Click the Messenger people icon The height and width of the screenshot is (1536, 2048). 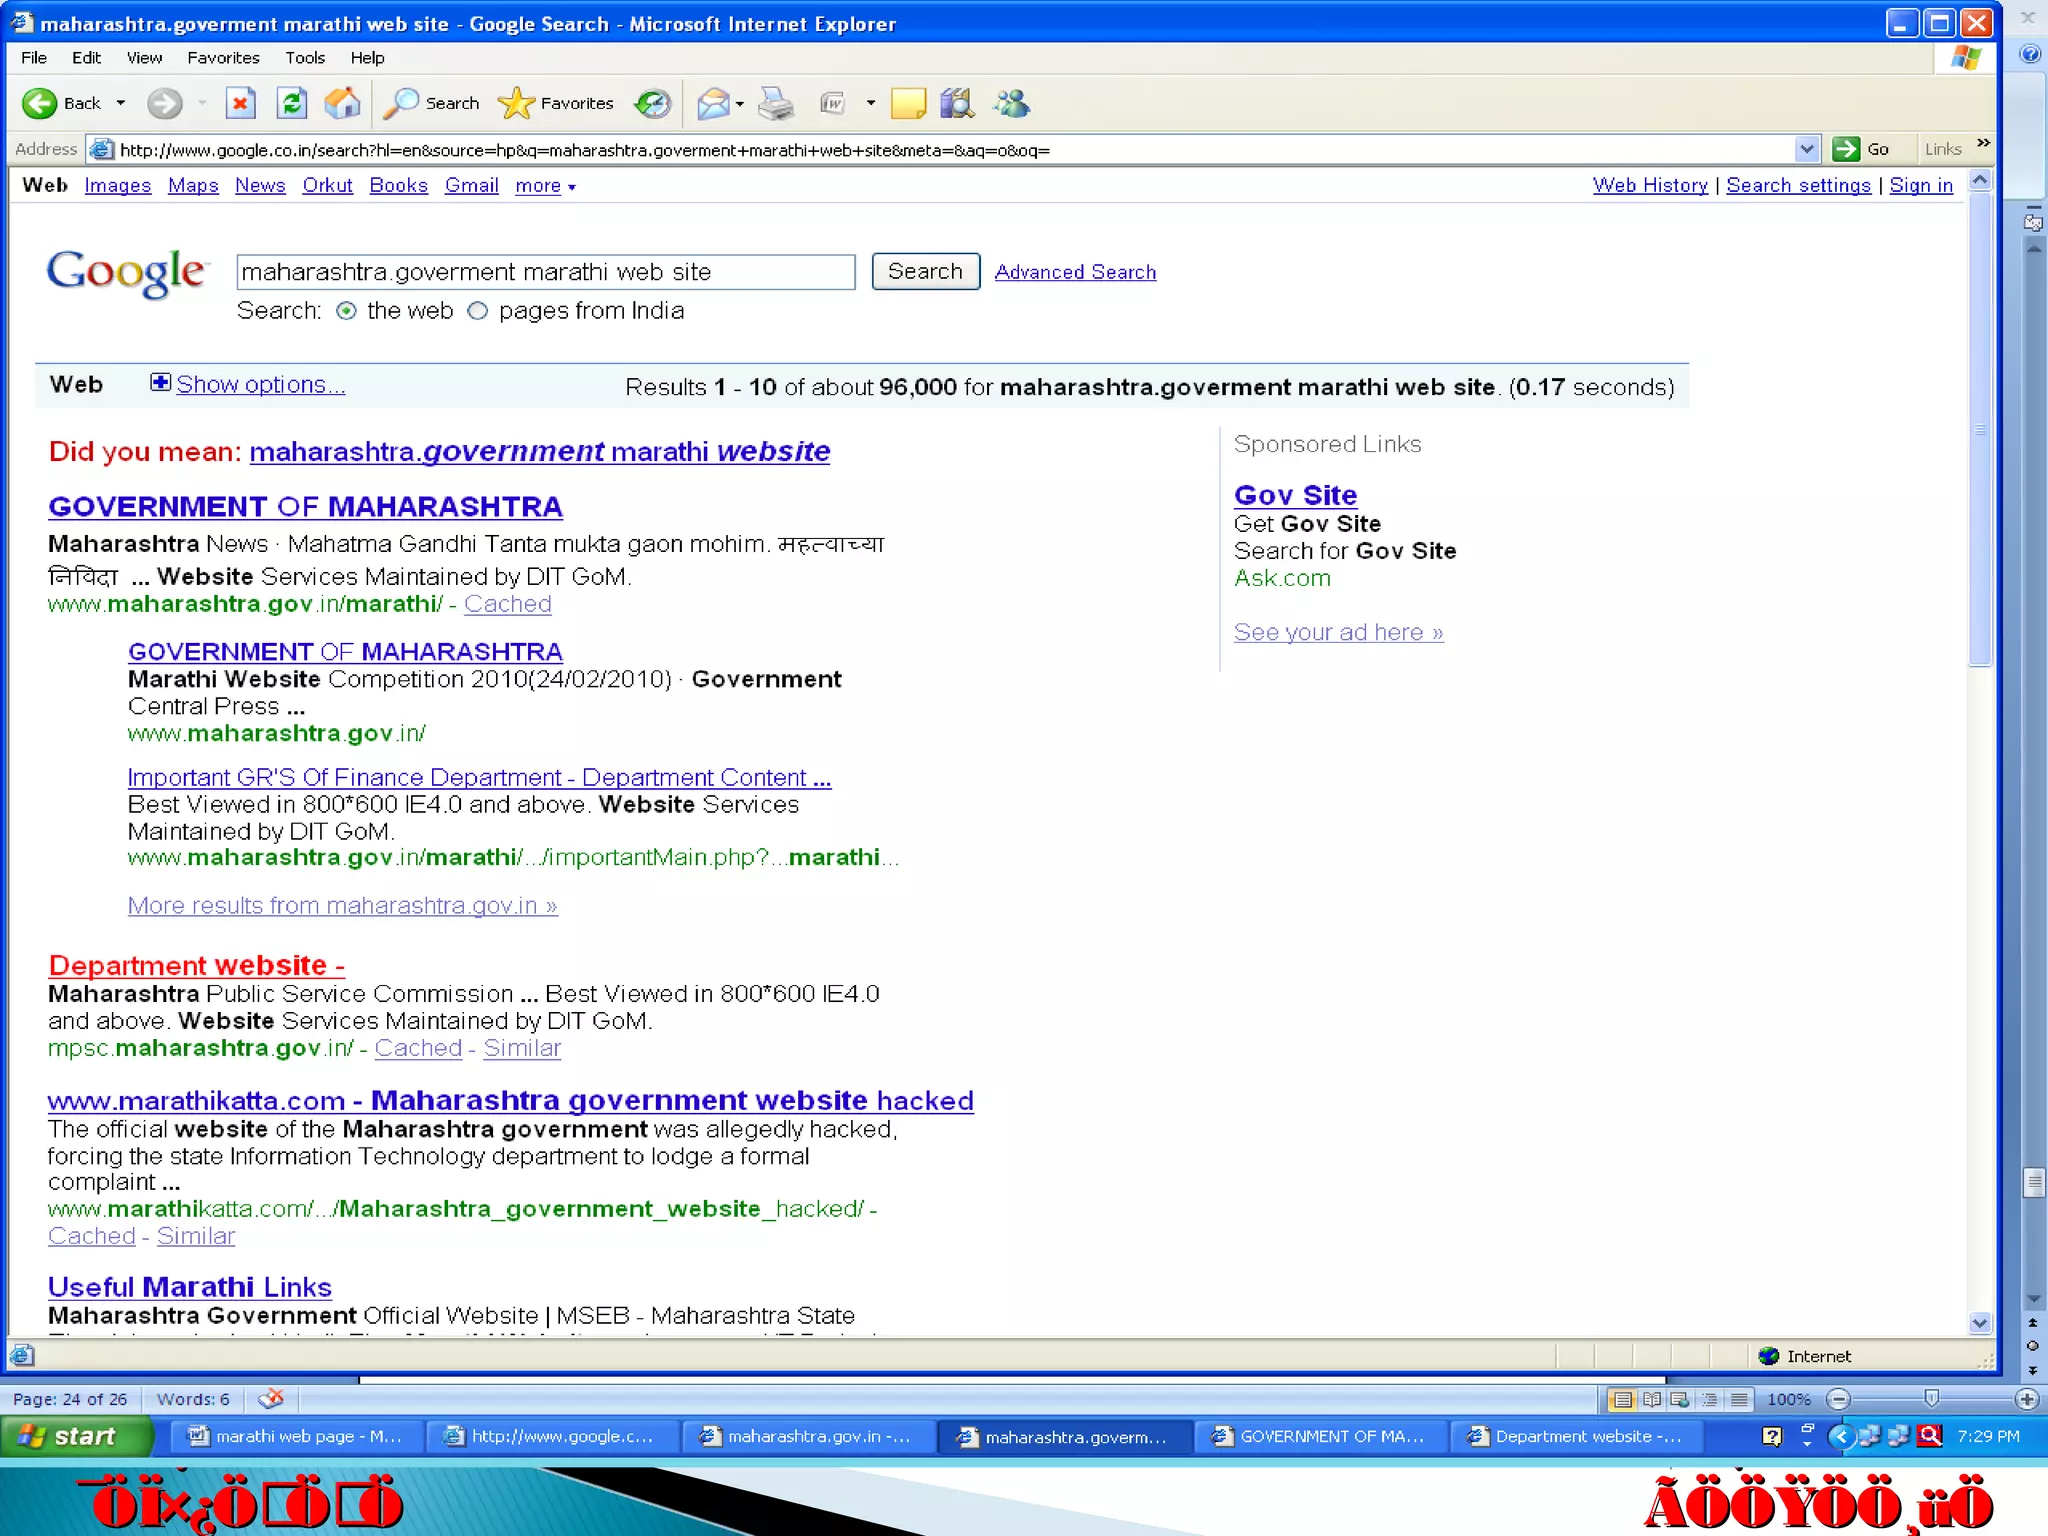[1011, 103]
